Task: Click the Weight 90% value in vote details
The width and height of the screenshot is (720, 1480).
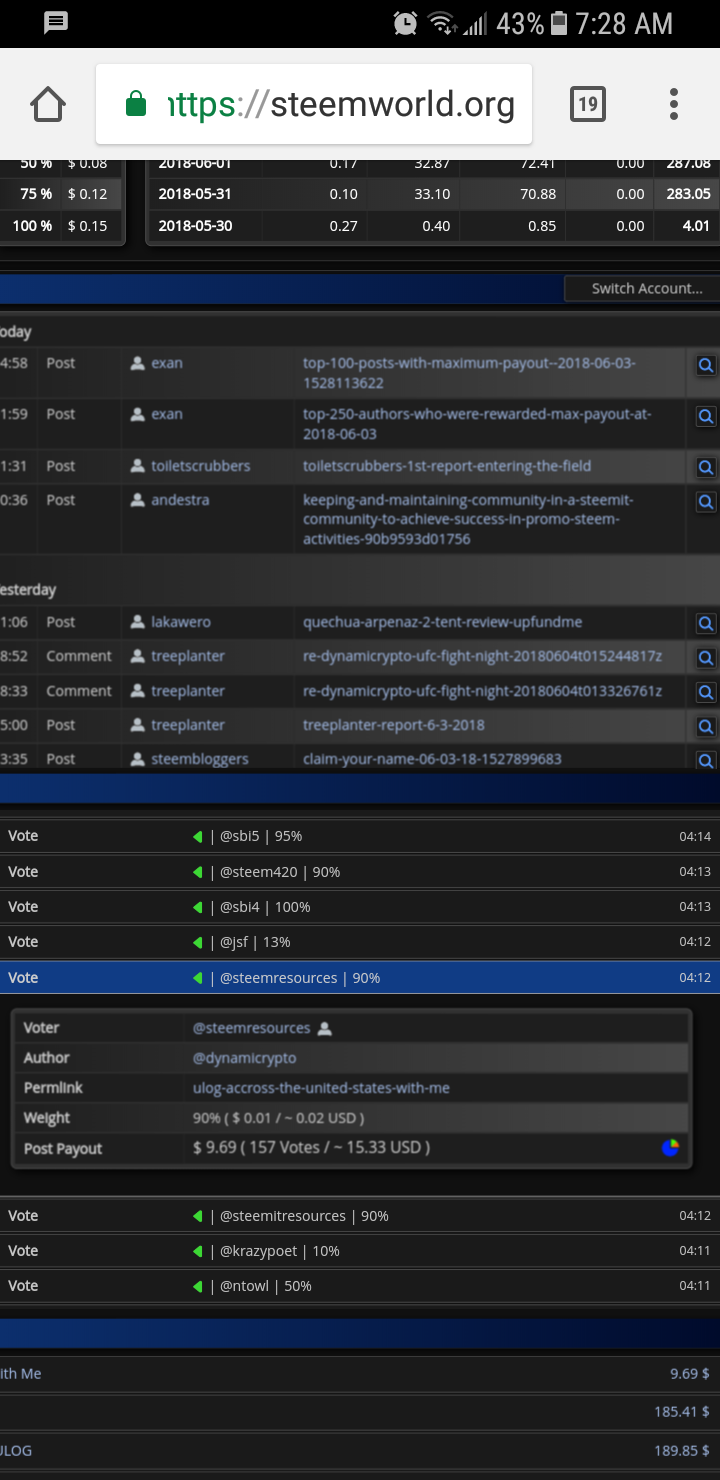Action: tap(278, 1118)
